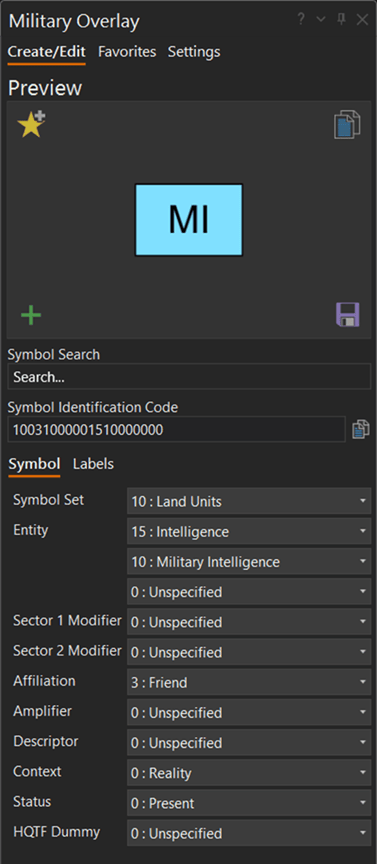This screenshot has height=864, width=377.
Task: Copy preview symbol image icon
Action: (347, 124)
